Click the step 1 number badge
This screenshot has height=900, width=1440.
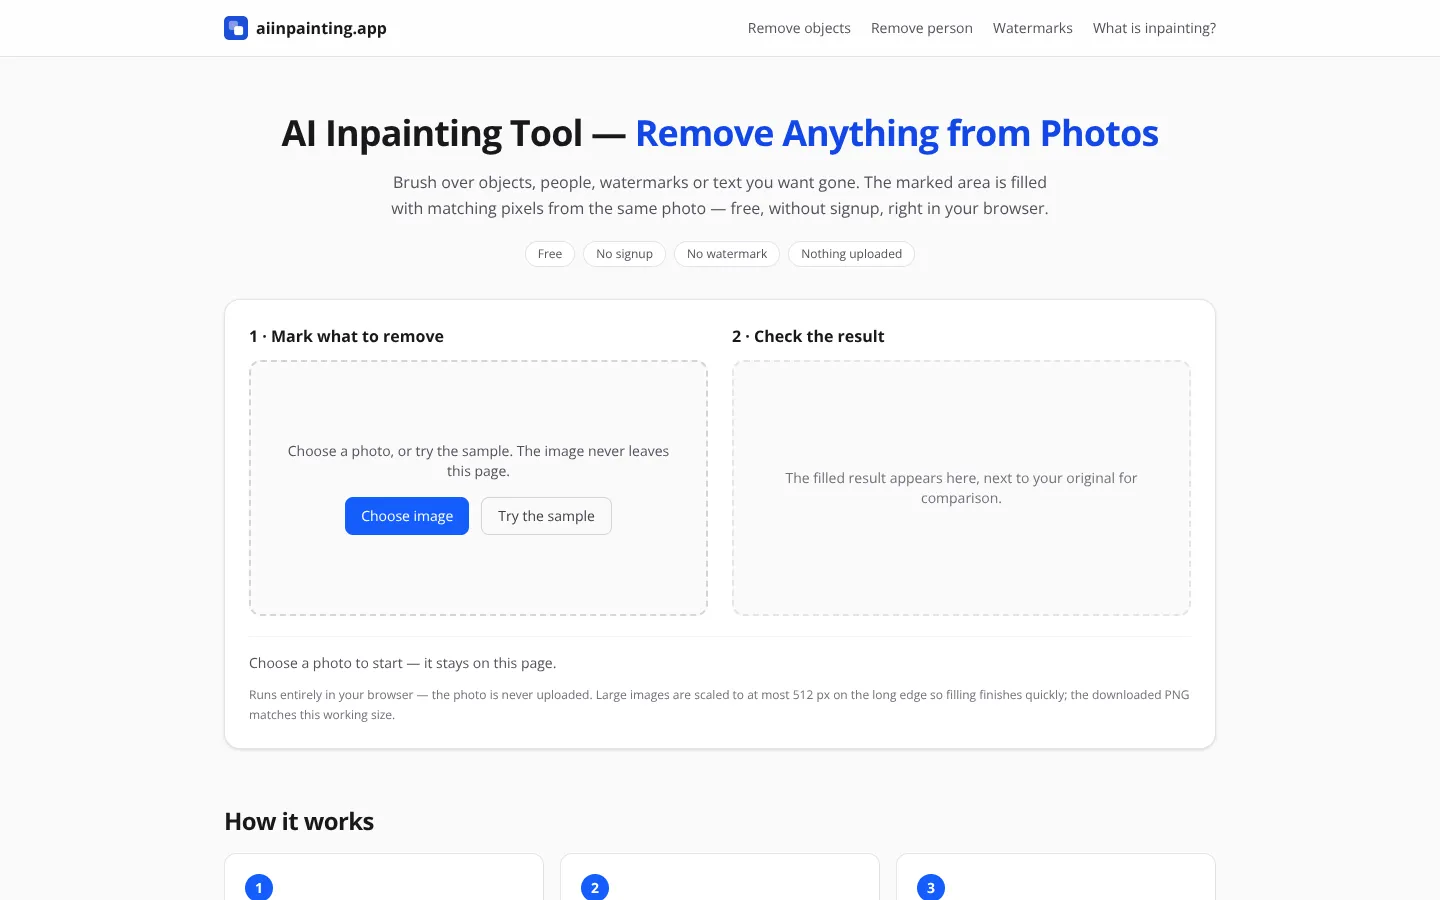point(259,887)
